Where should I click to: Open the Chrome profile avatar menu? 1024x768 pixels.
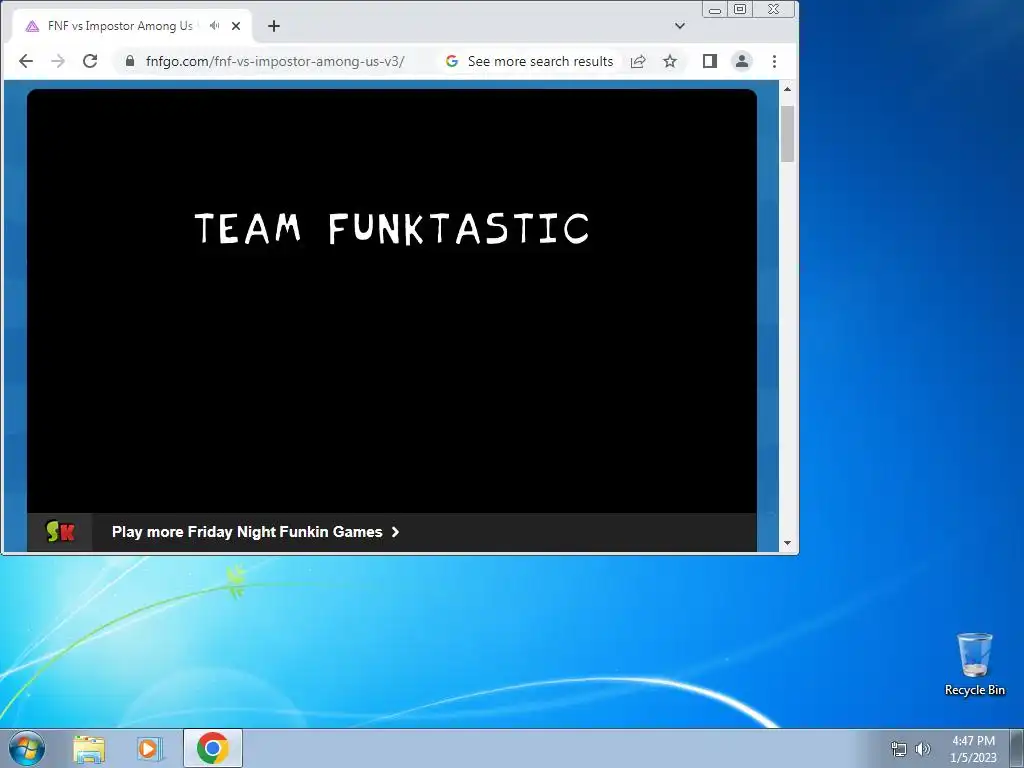(x=742, y=61)
